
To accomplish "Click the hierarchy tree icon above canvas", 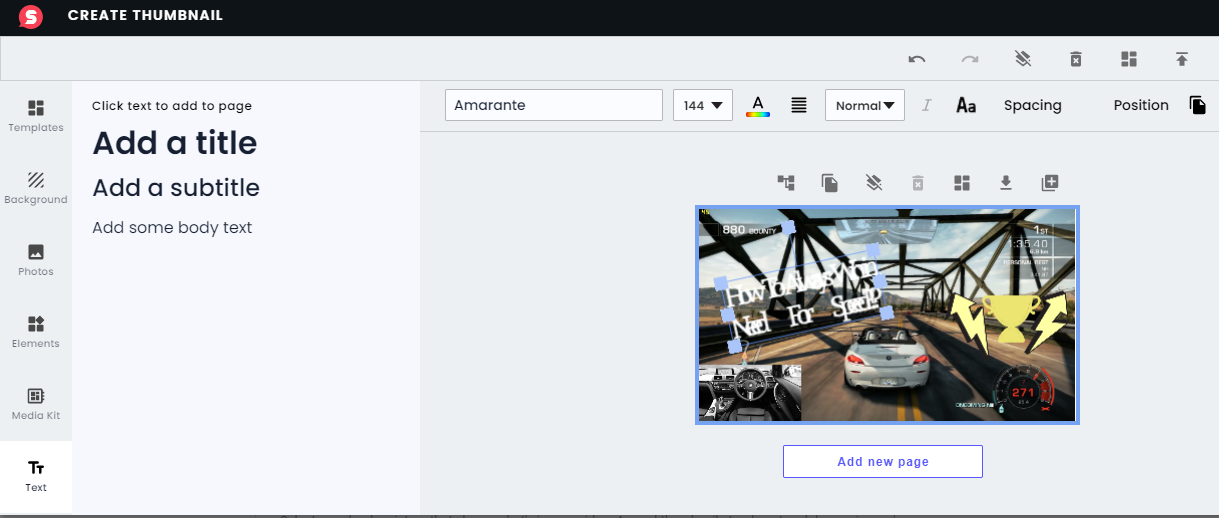I will tap(786, 182).
